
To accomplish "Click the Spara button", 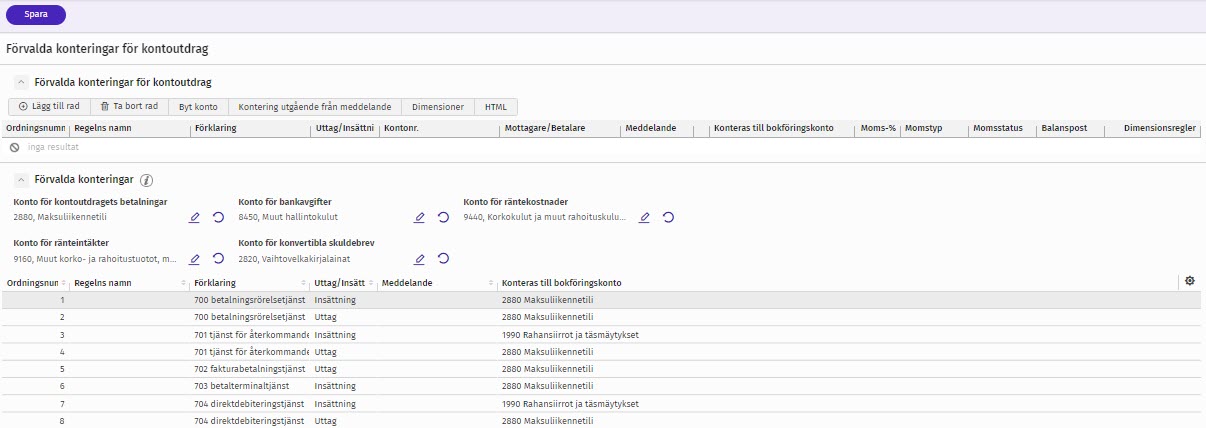I will (x=36, y=14).
